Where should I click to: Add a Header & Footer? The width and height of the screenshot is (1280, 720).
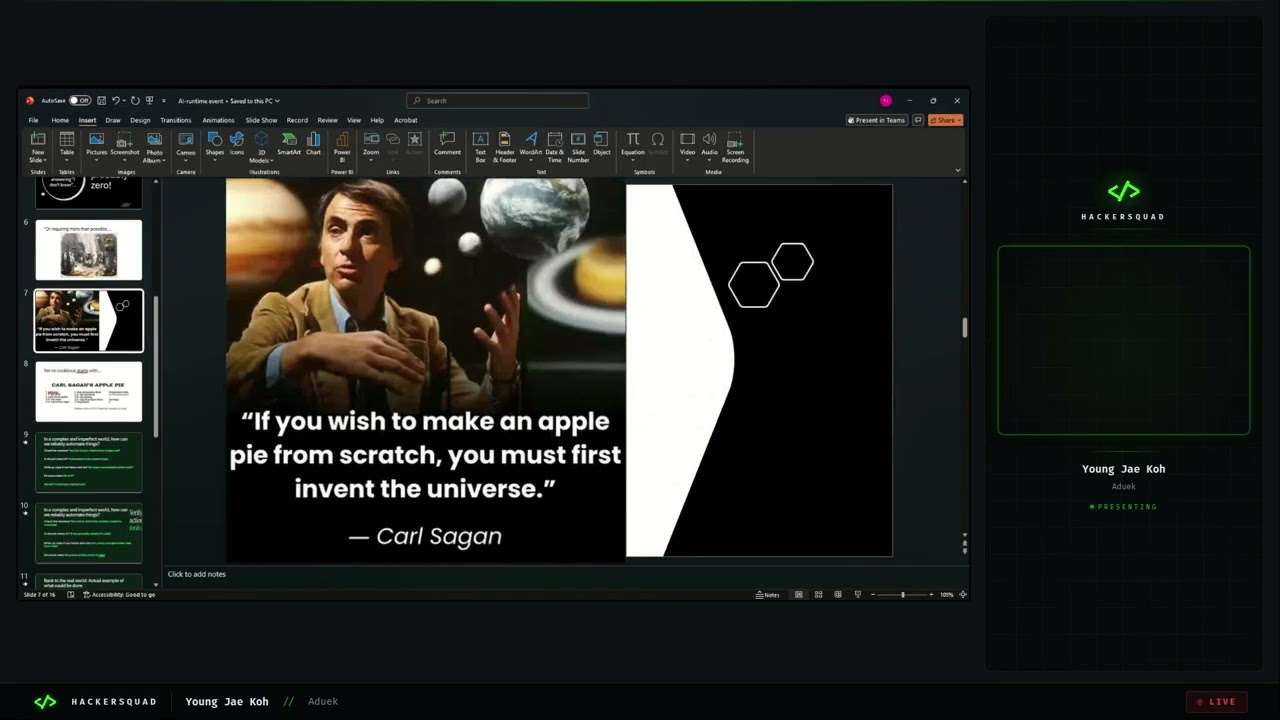click(505, 146)
